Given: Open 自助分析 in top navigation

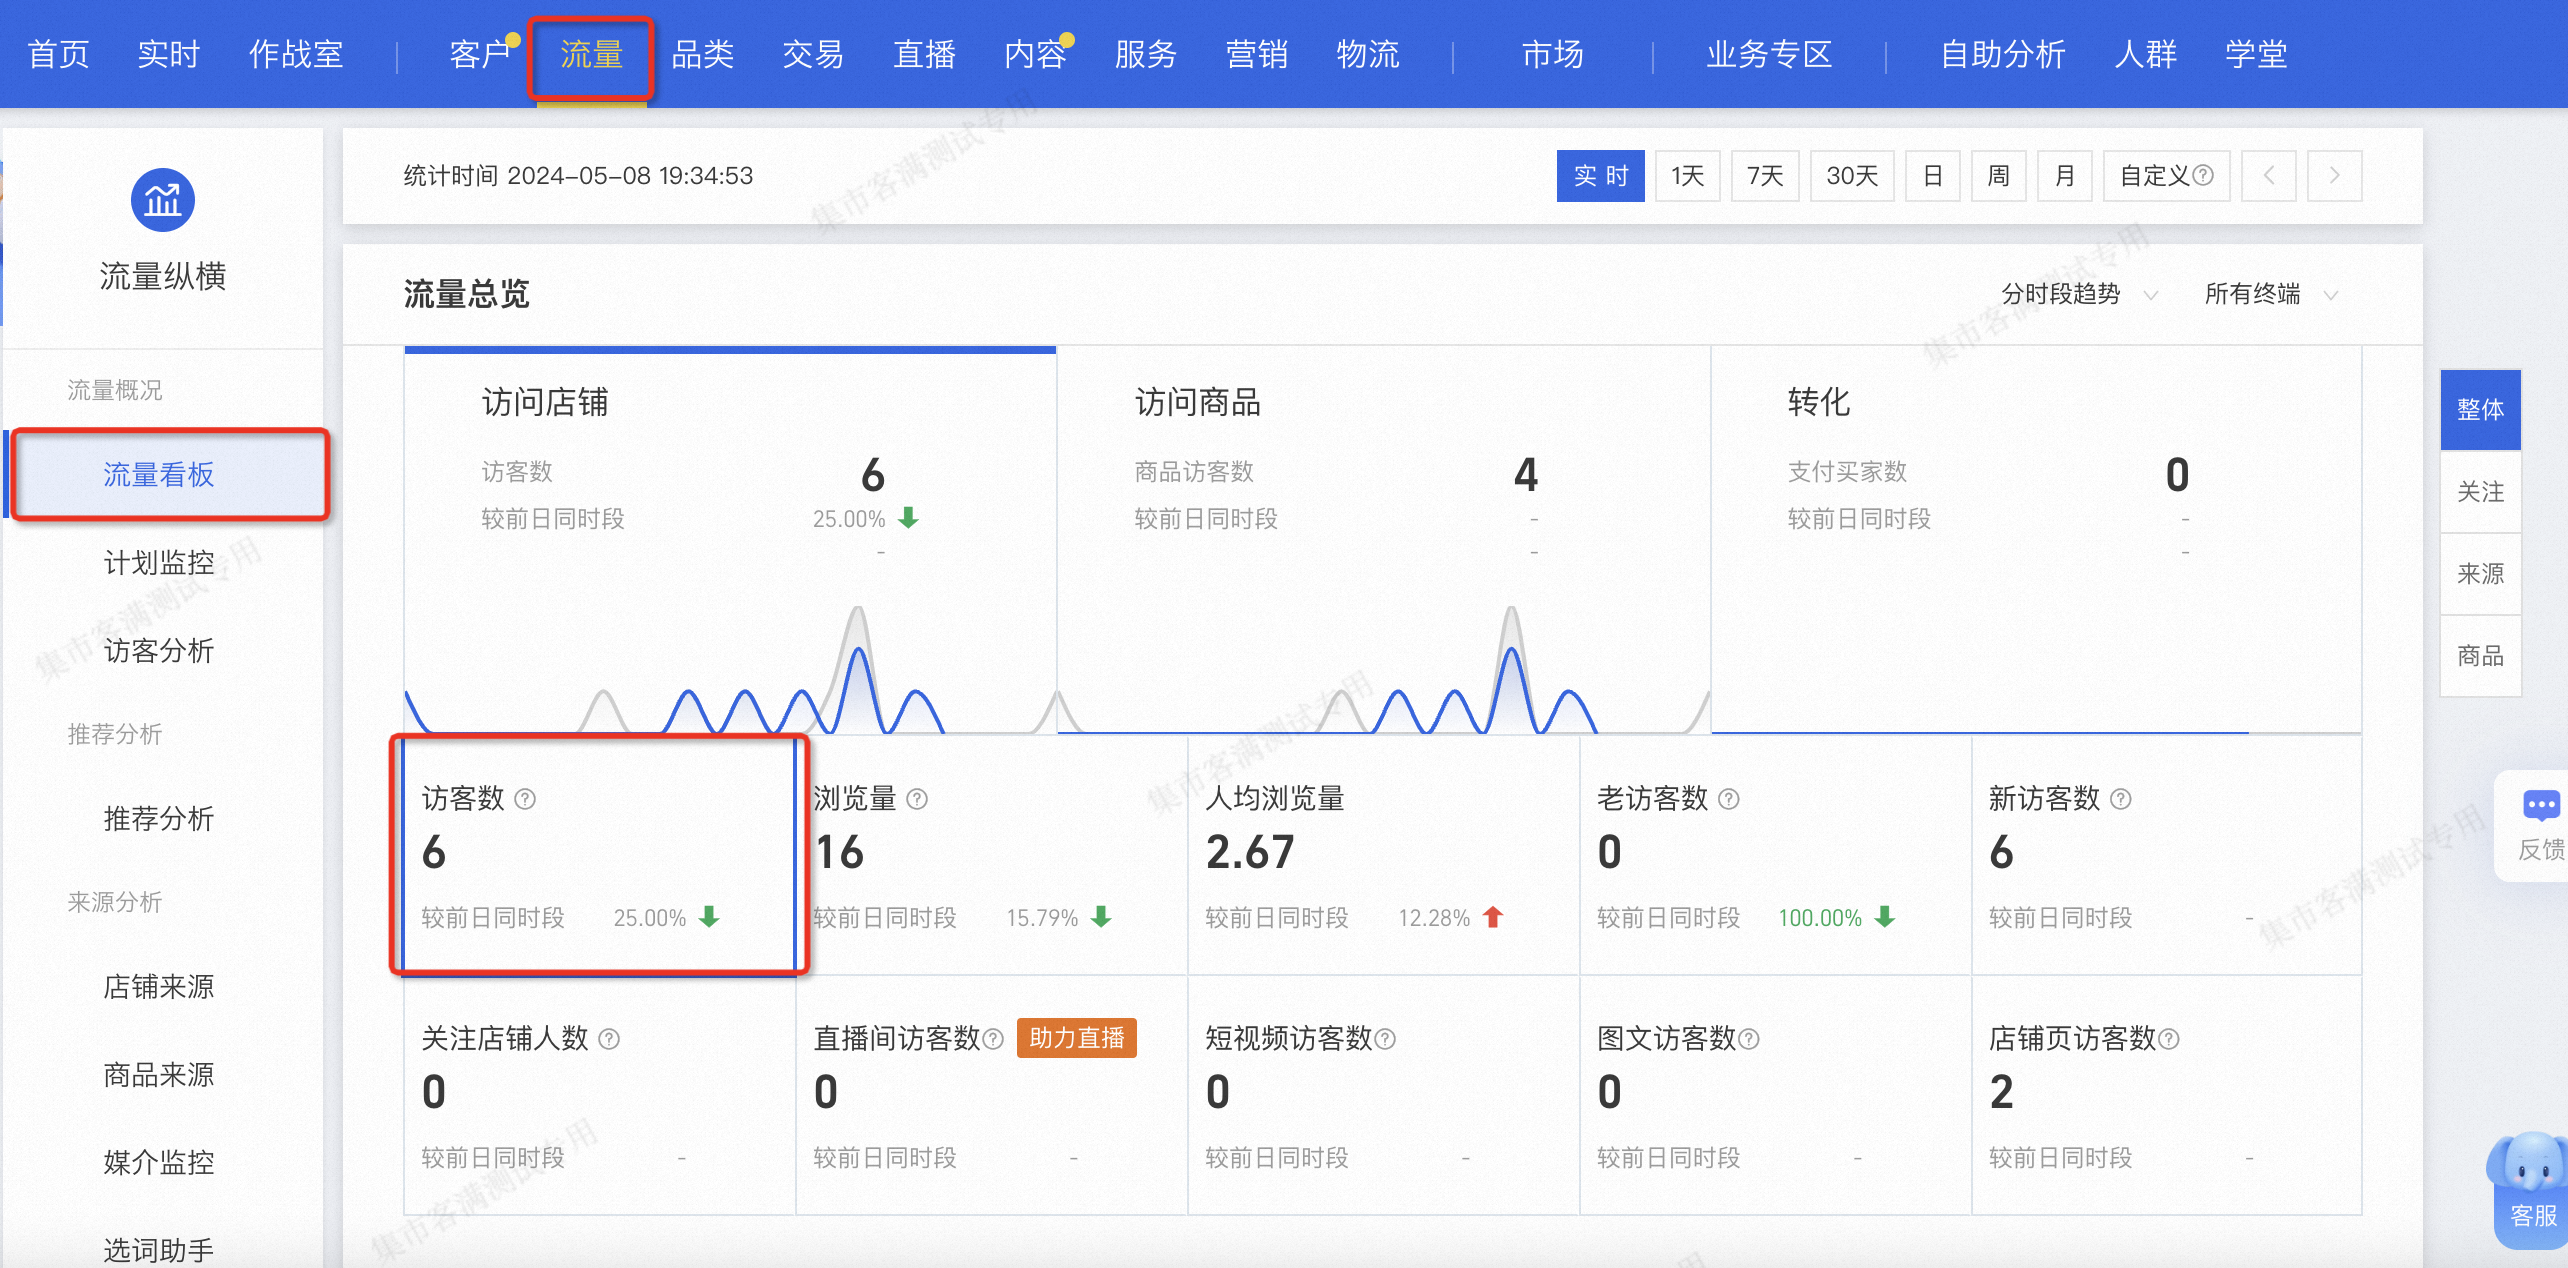Looking at the screenshot, I should pyautogui.click(x=2003, y=54).
